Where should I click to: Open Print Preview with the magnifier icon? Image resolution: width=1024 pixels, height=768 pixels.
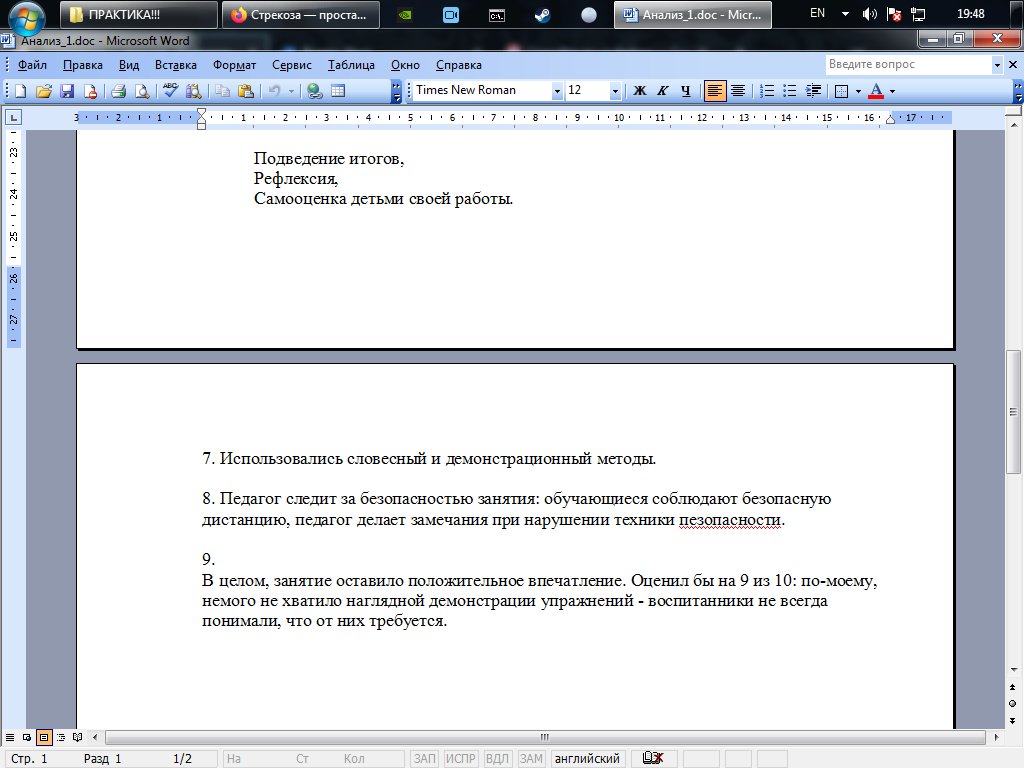pyautogui.click(x=142, y=91)
